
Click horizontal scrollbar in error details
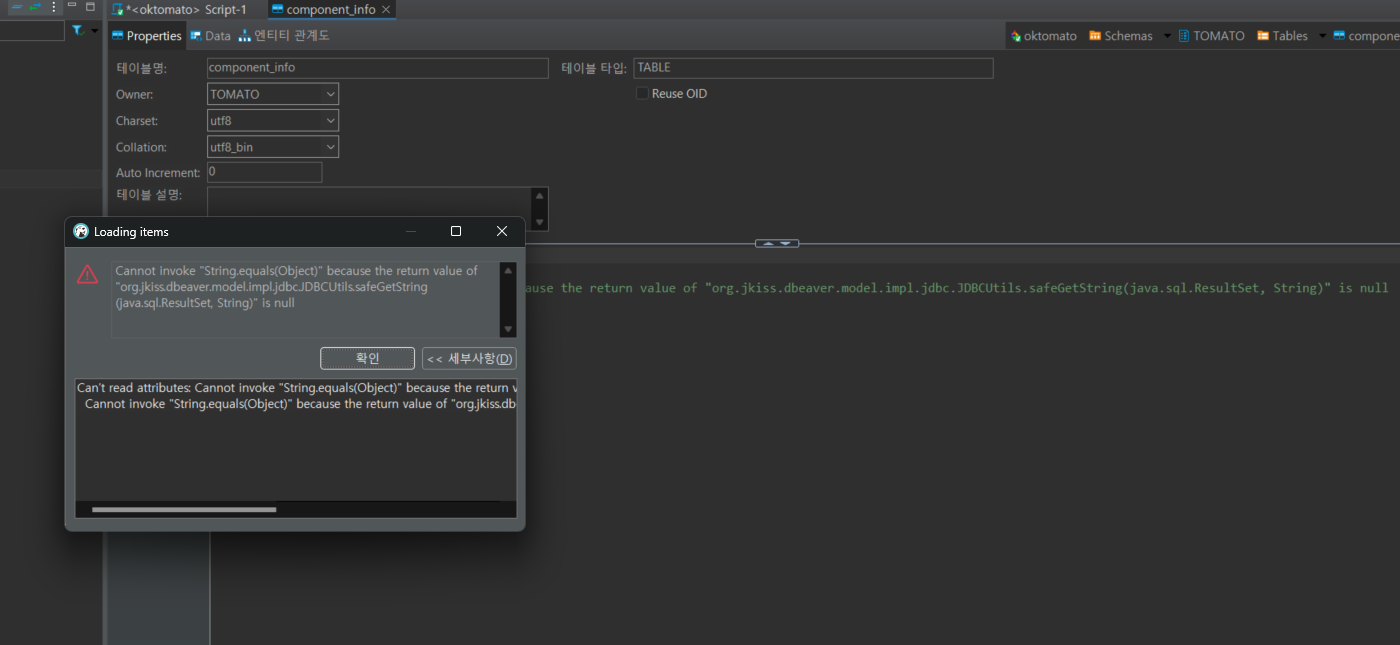pyautogui.click(x=184, y=510)
